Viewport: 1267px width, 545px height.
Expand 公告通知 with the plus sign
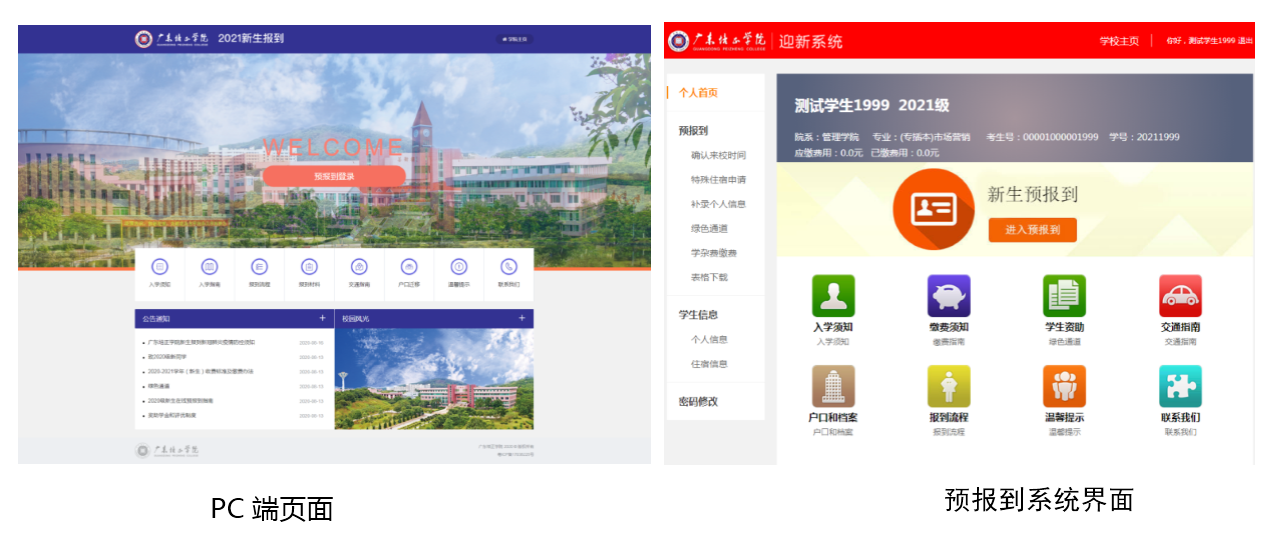point(322,318)
